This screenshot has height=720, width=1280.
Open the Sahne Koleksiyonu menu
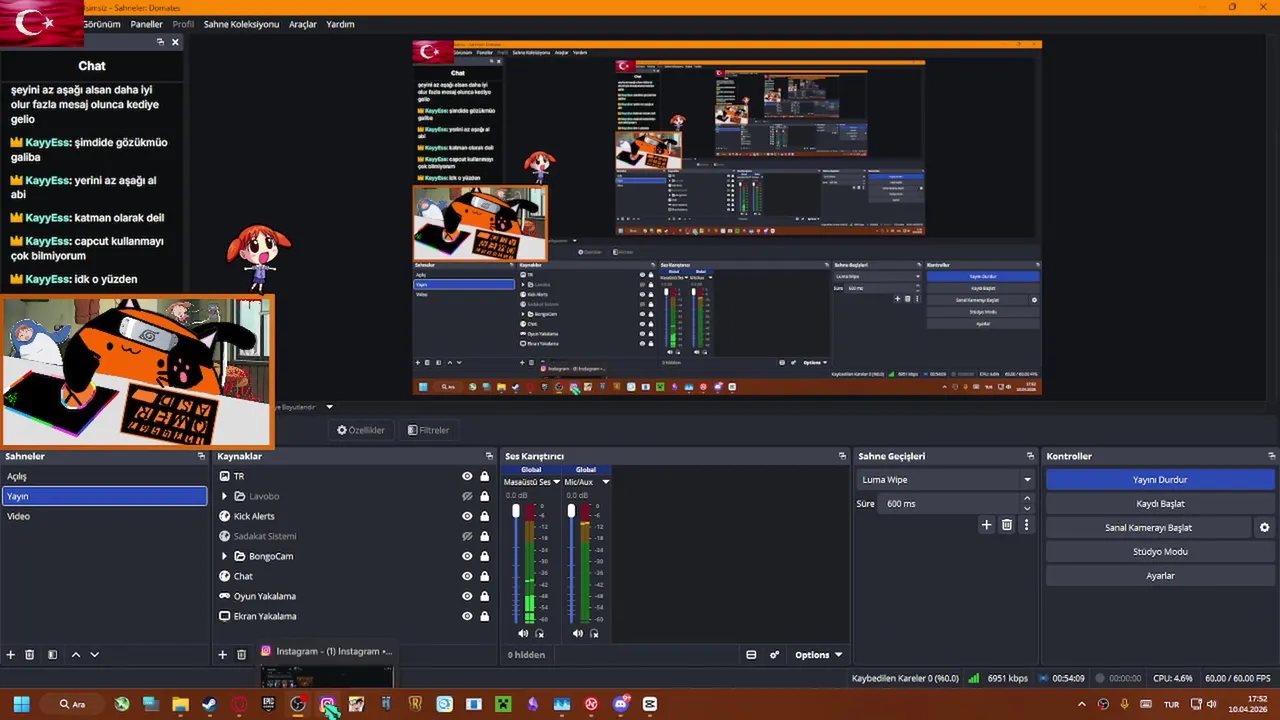coord(241,24)
